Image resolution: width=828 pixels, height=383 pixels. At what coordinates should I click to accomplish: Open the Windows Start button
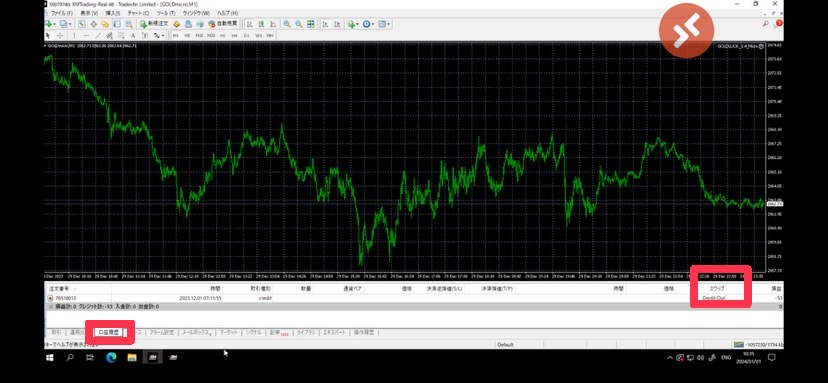[50, 358]
